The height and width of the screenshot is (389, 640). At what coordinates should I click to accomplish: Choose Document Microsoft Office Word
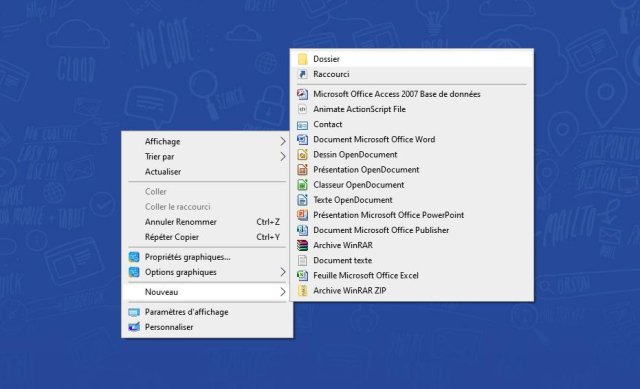(x=412, y=140)
